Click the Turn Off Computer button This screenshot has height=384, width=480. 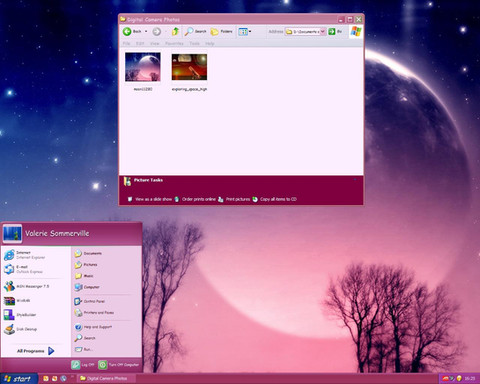(119, 365)
